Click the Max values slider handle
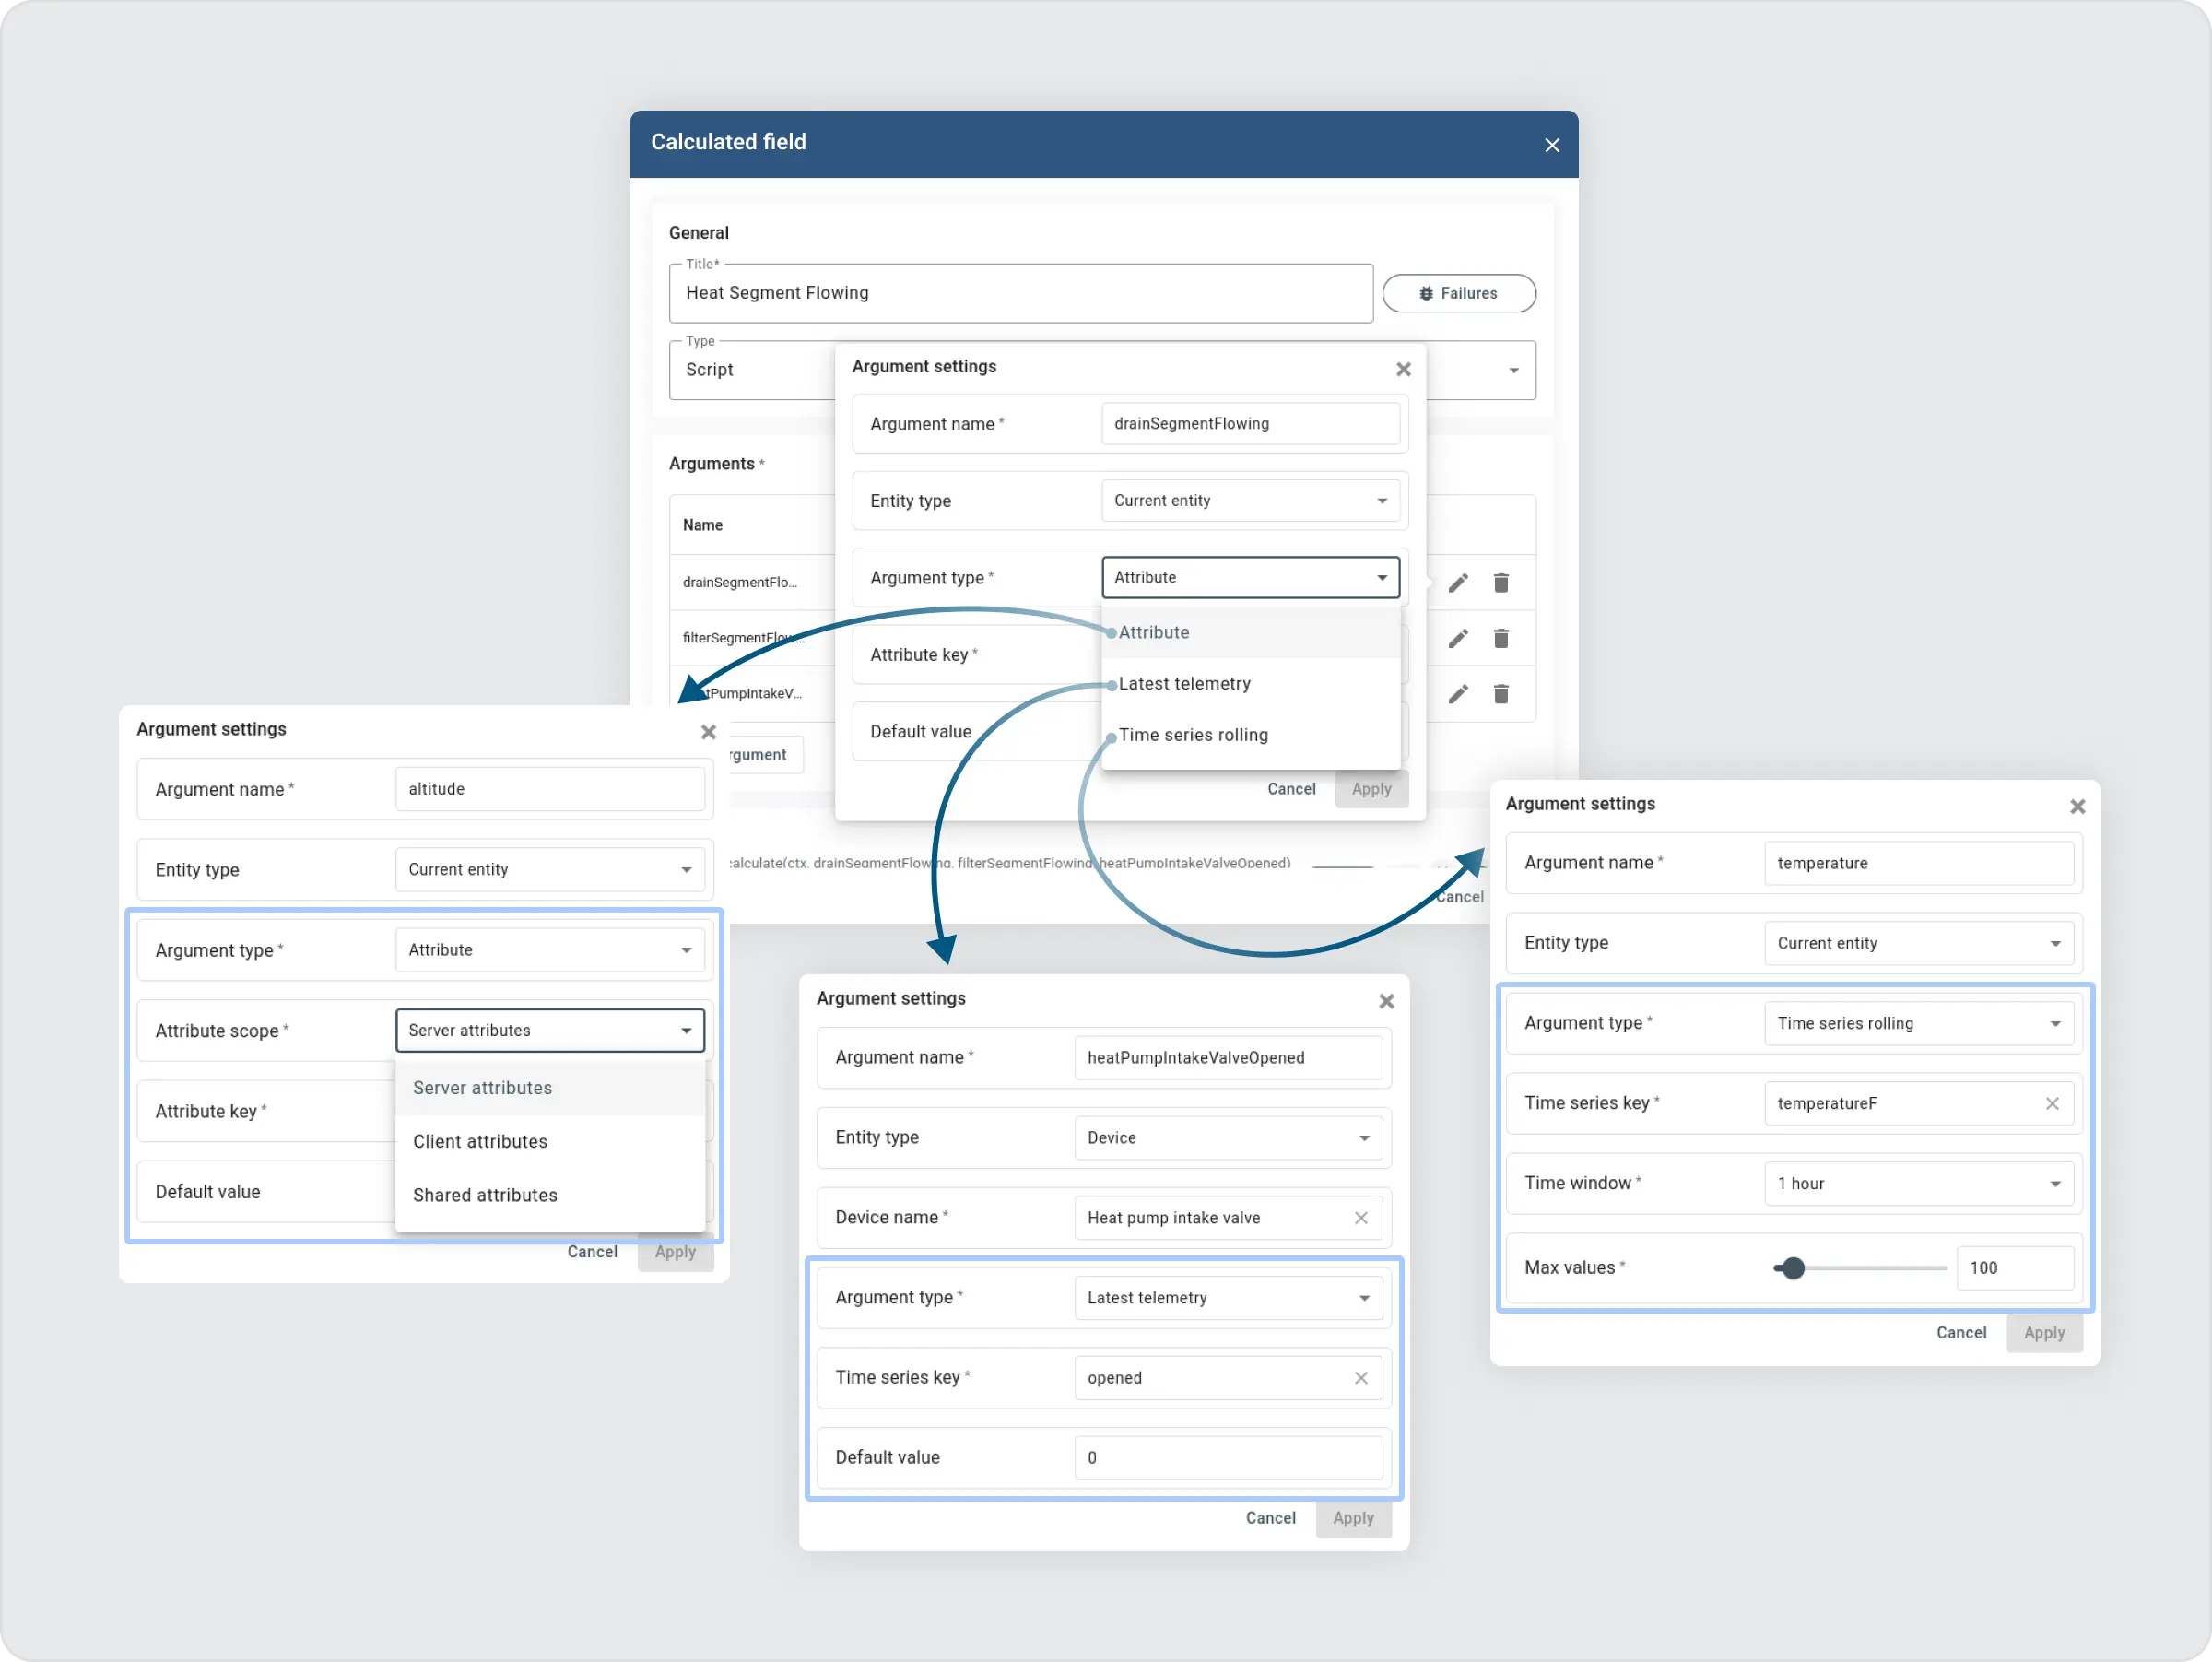The height and width of the screenshot is (1662, 2212). (x=1792, y=1268)
